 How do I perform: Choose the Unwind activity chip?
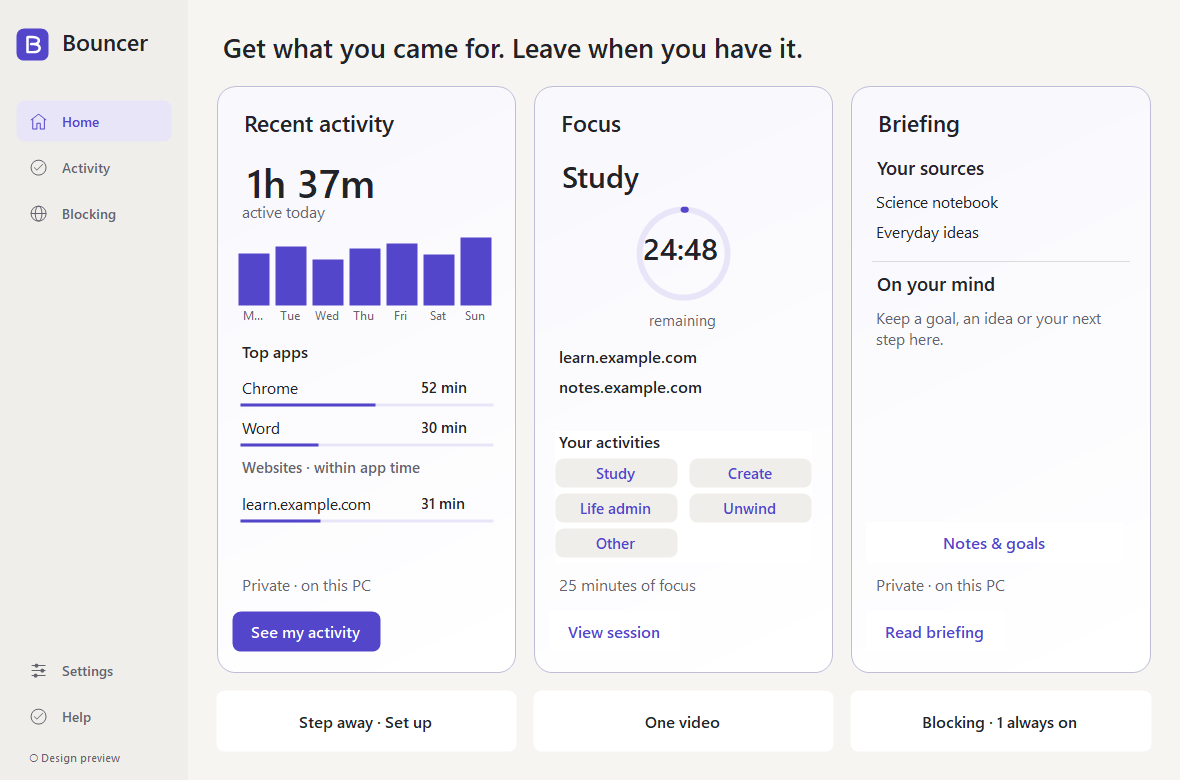(750, 508)
